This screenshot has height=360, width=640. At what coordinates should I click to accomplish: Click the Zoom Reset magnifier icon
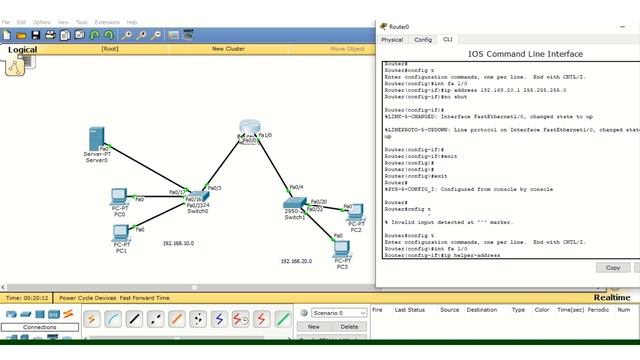141,36
